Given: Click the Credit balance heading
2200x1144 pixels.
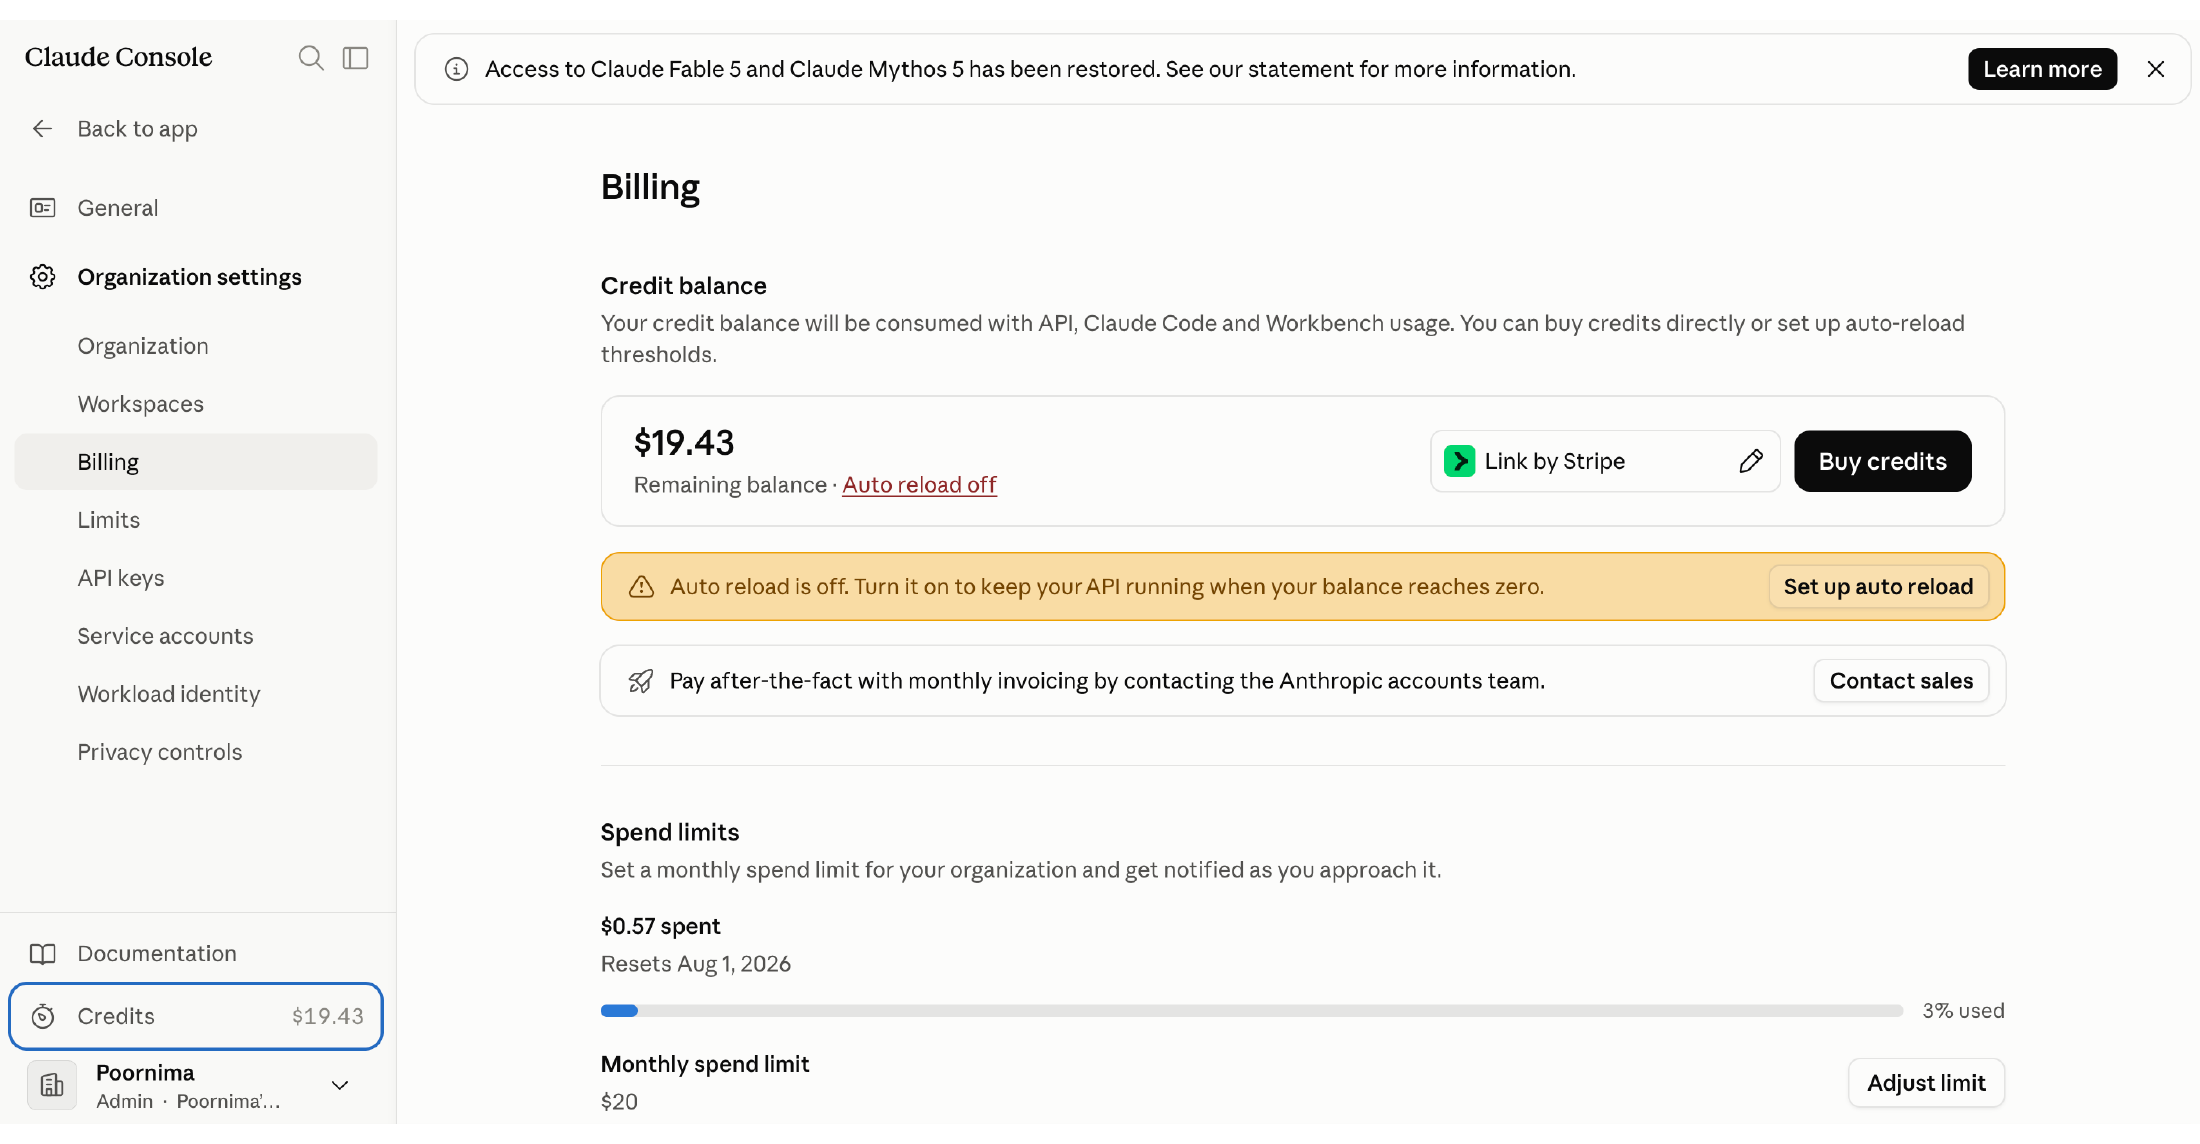Looking at the screenshot, I should coord(684,286).
